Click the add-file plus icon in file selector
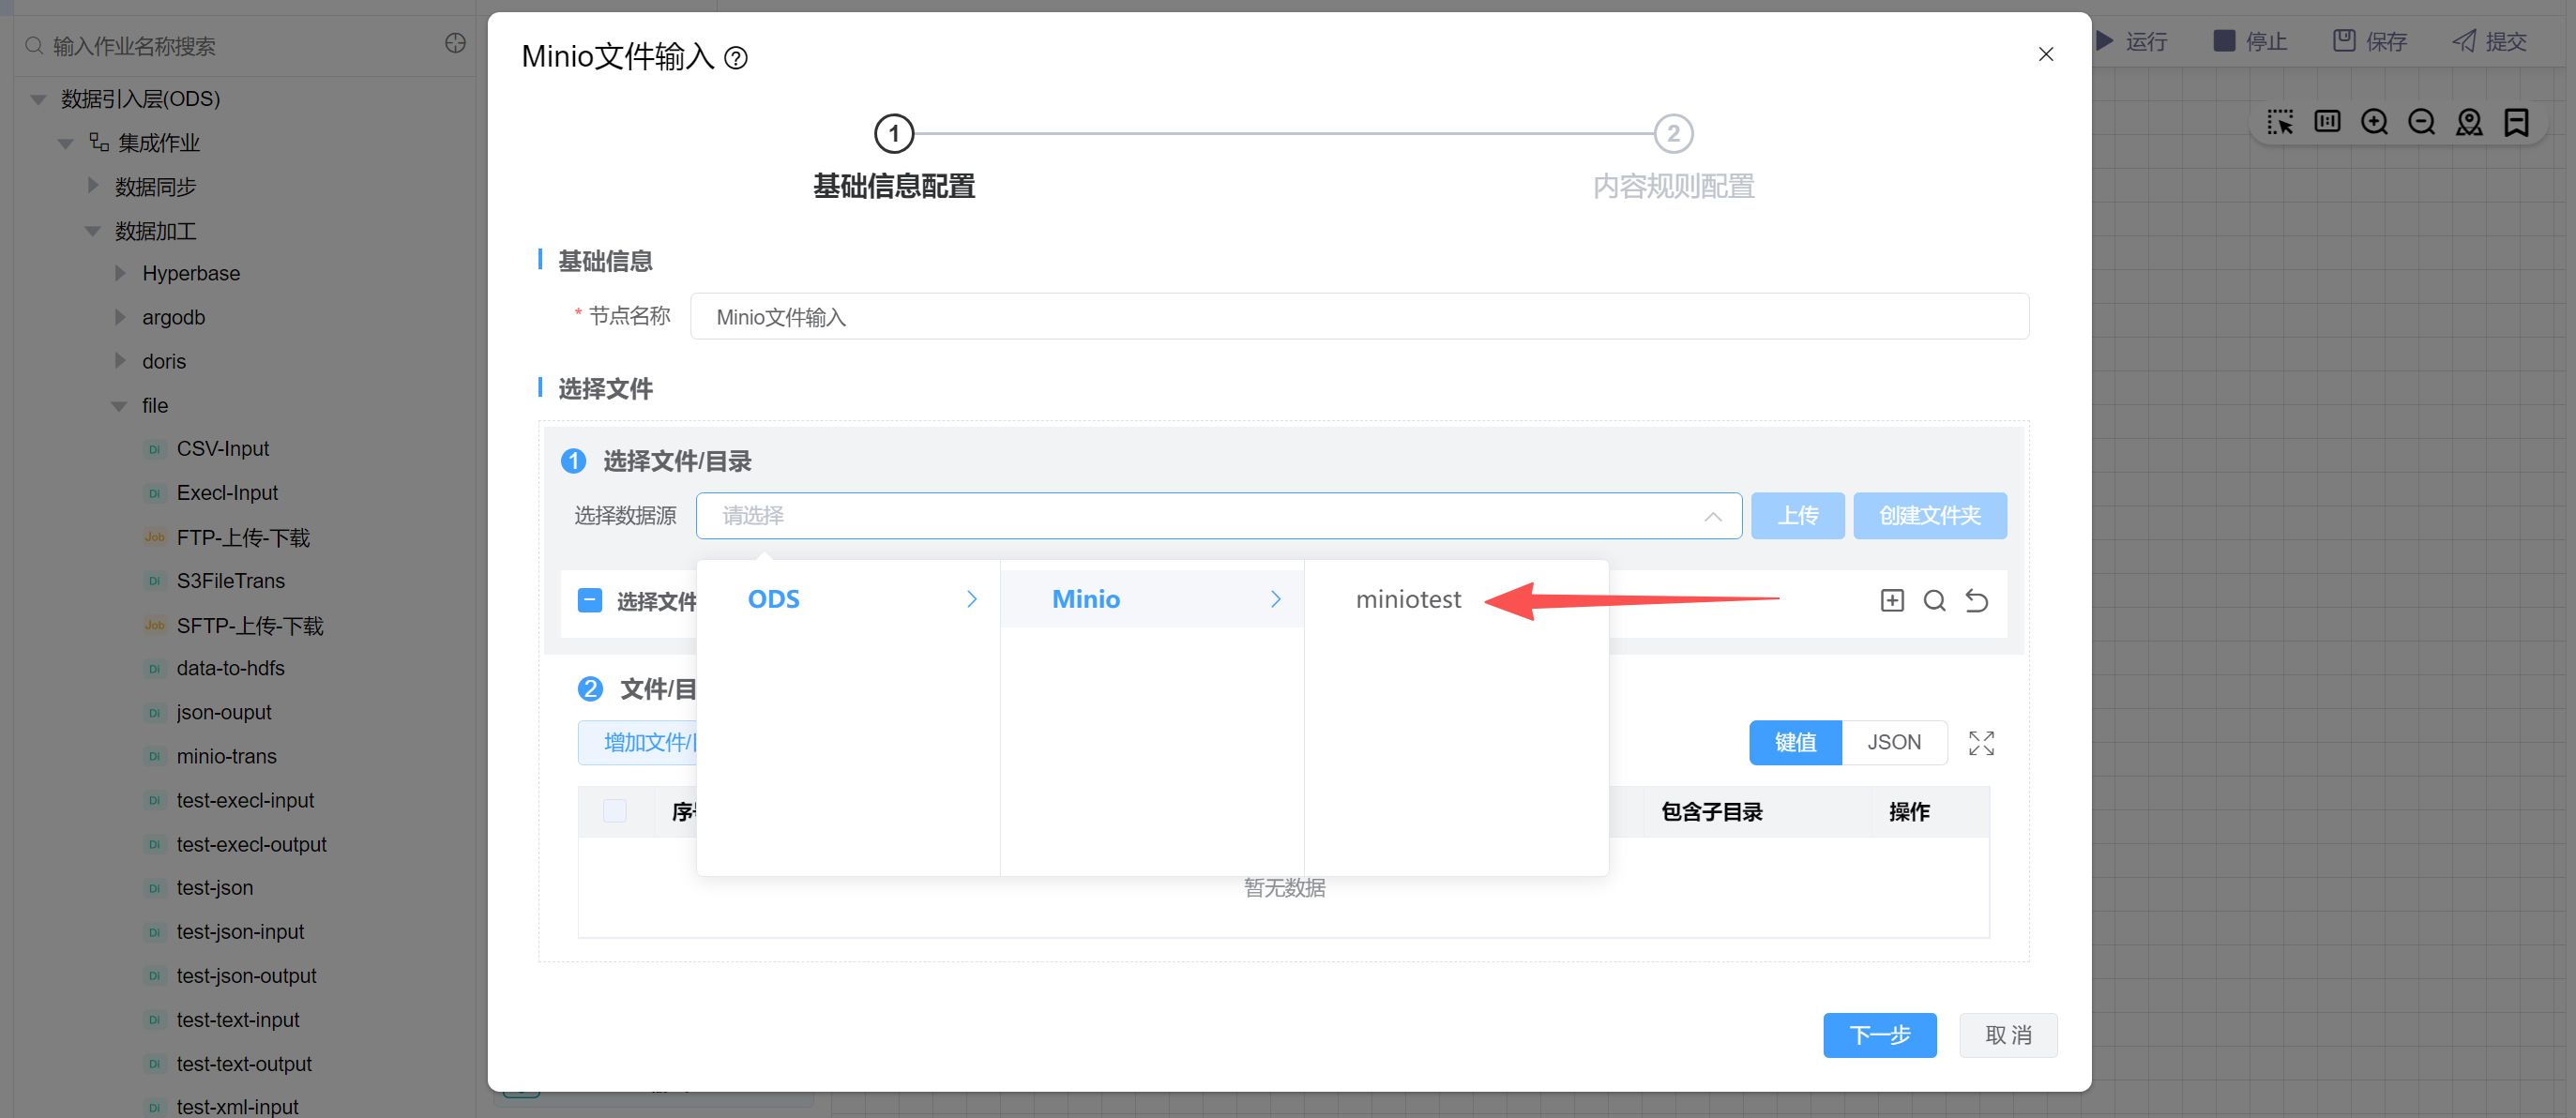This screenshot has width=2576, height=1118. tap(1891, 600)
